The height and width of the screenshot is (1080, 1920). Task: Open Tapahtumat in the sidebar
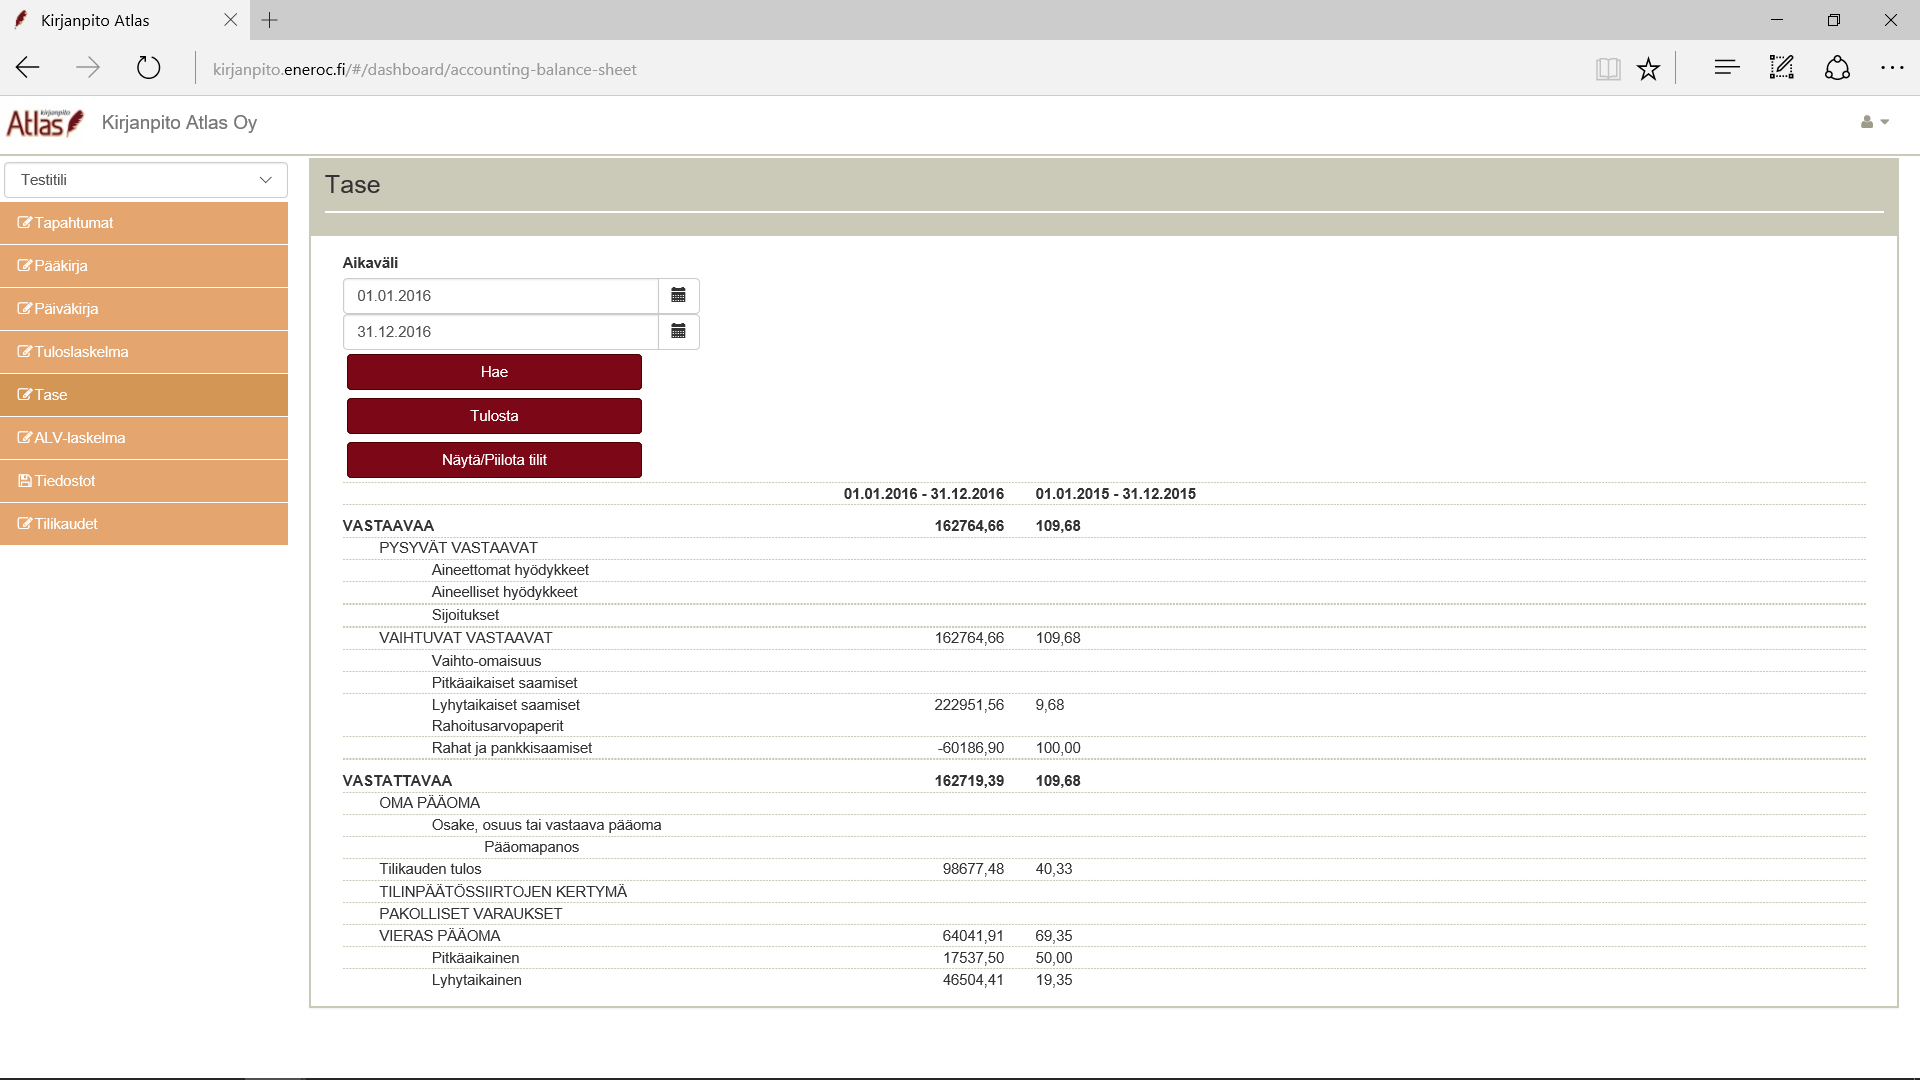coord(144,223)
